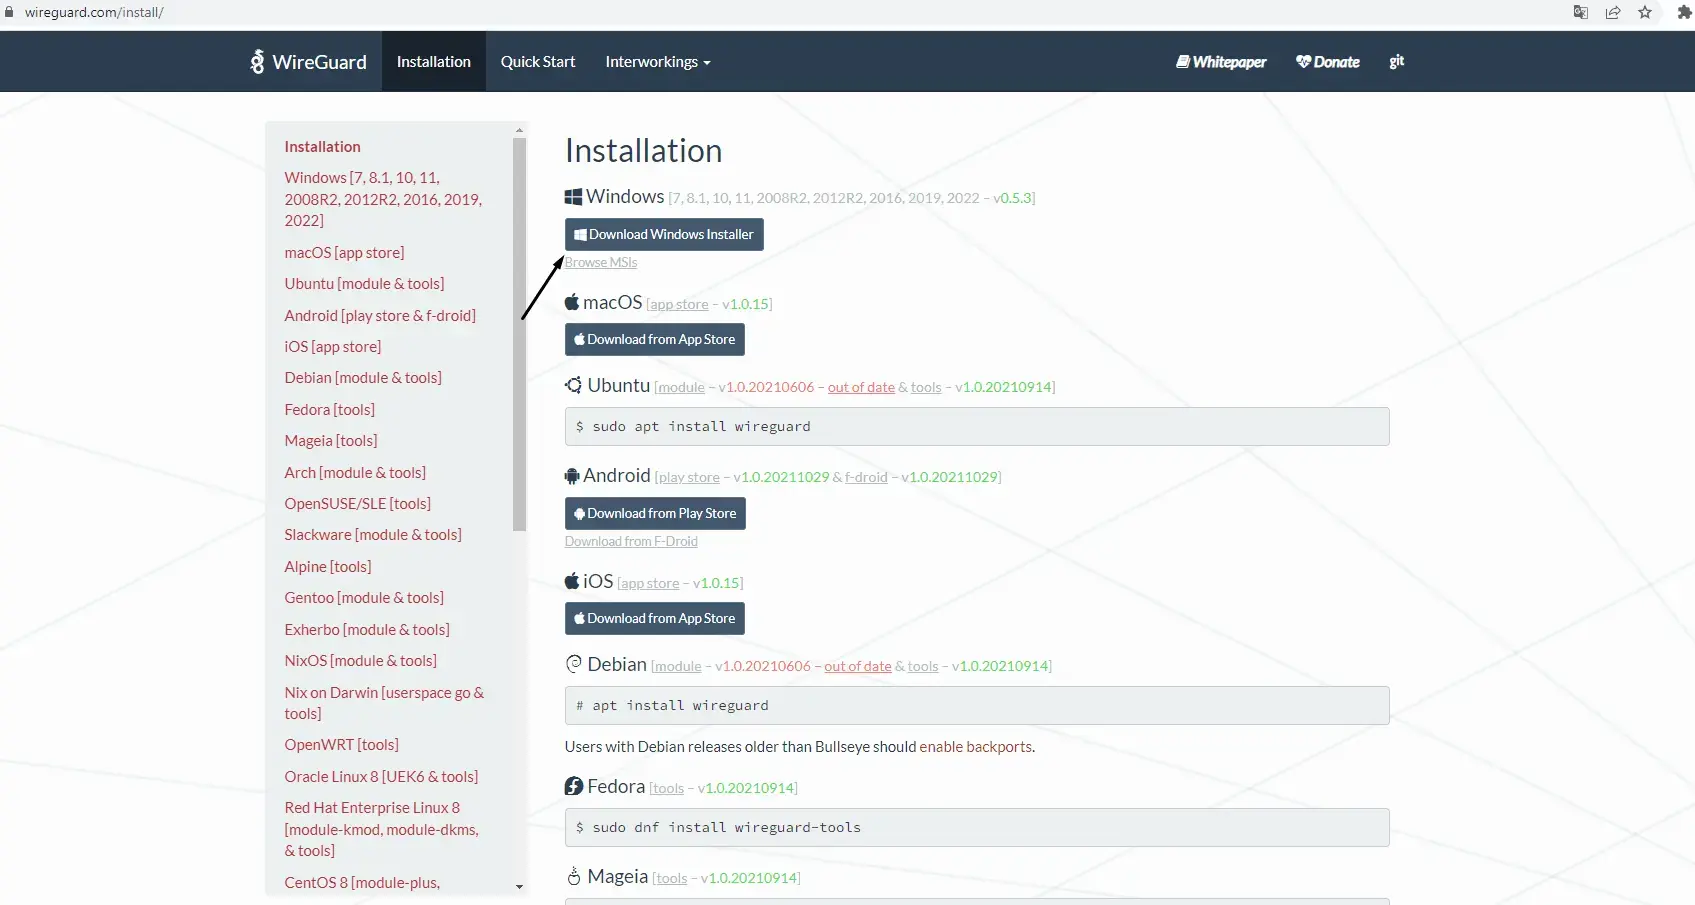Open the enable backports link
This screenshot has height=905, width=1695.
975,746
